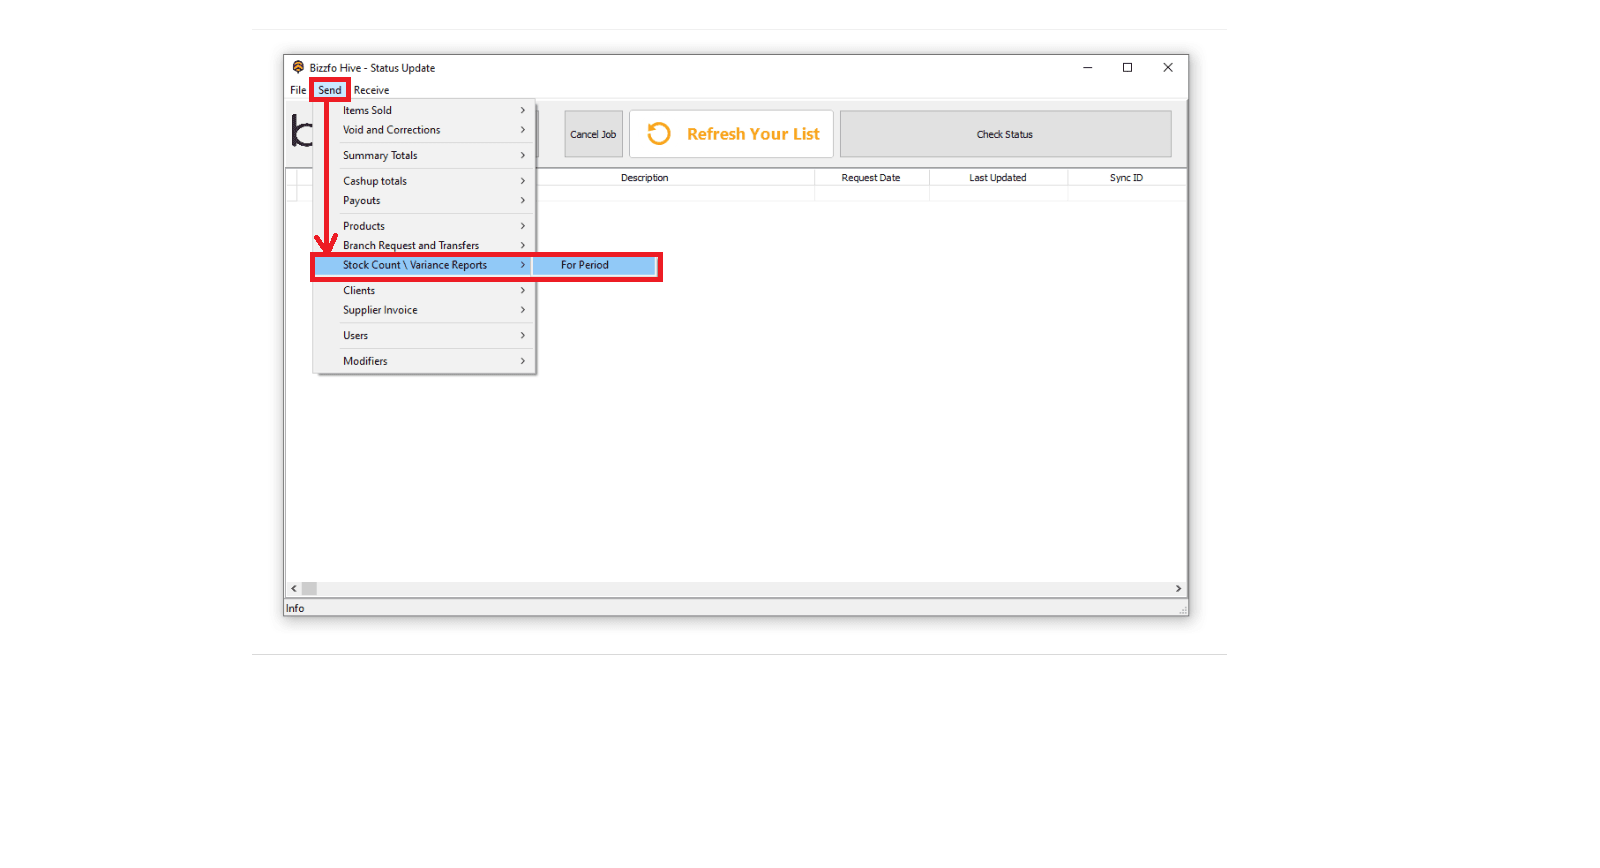Viewport: 1600px width, 868px height.
Task: Expand Items Sold submenu arrow
Action: pyautogui.click(x=522, y=110)
